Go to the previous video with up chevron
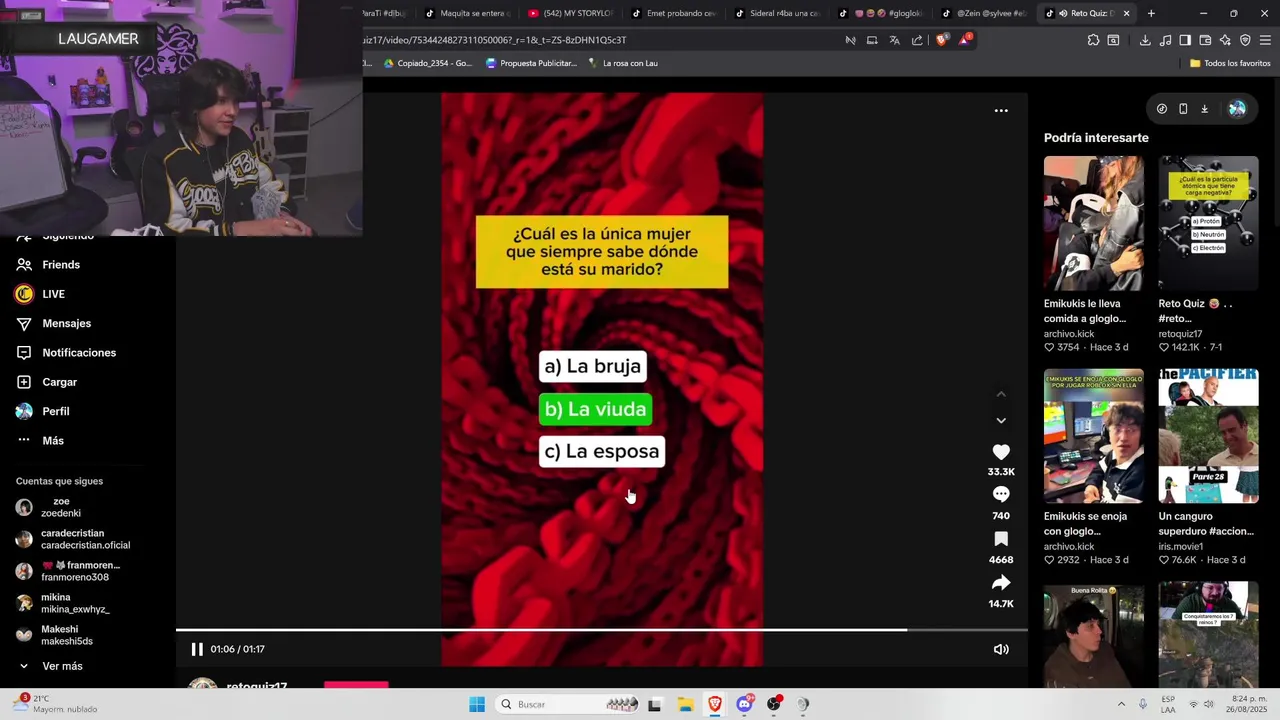This screenshot has height=720, width=1280. click(1001, 394)
